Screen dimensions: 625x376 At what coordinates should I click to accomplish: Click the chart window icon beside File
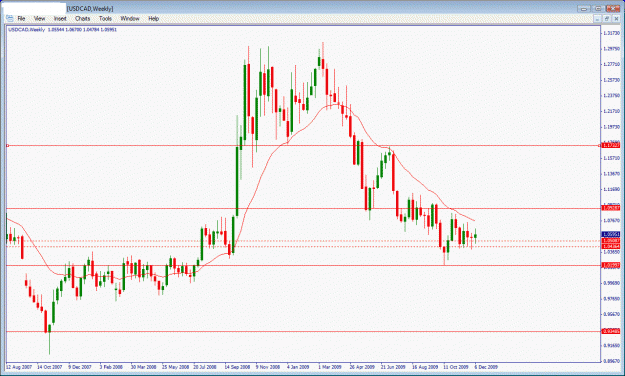9,18
